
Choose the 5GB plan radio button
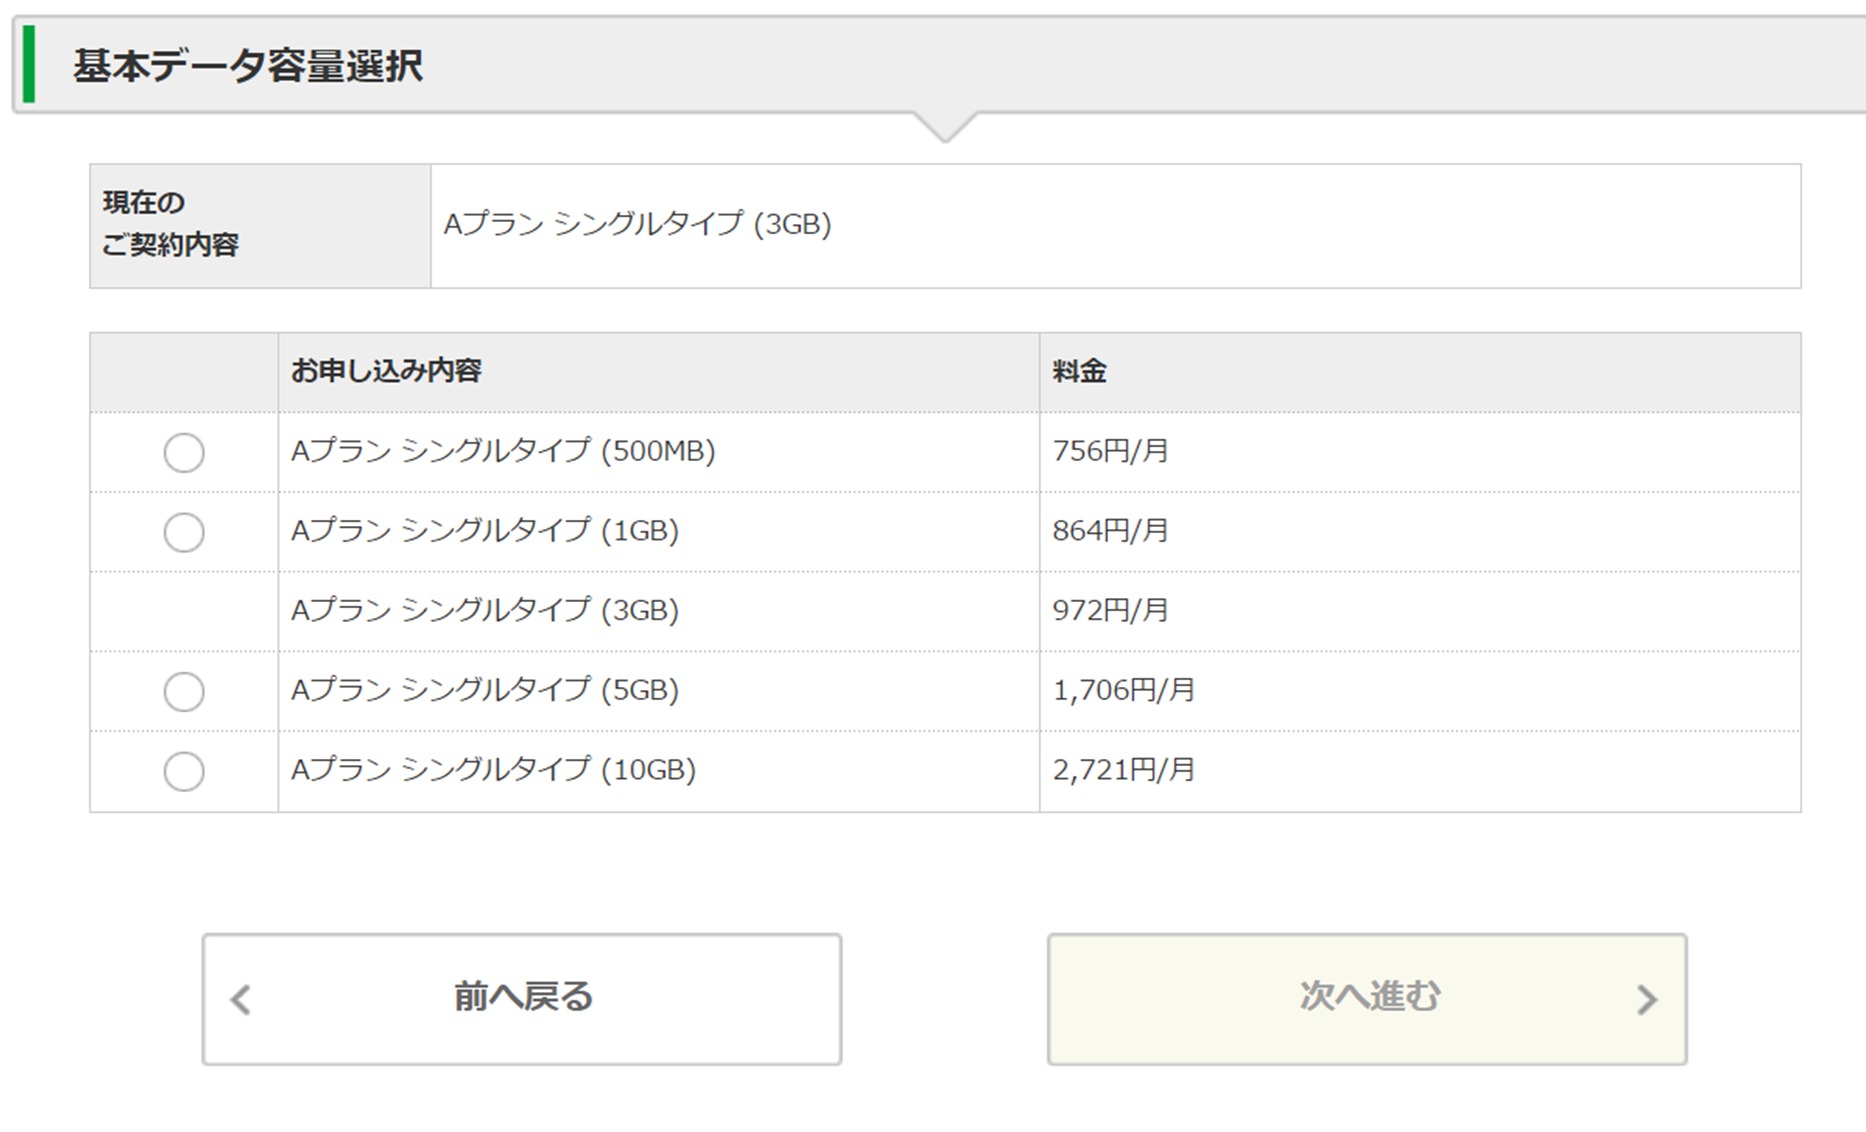tap(184, 691)
